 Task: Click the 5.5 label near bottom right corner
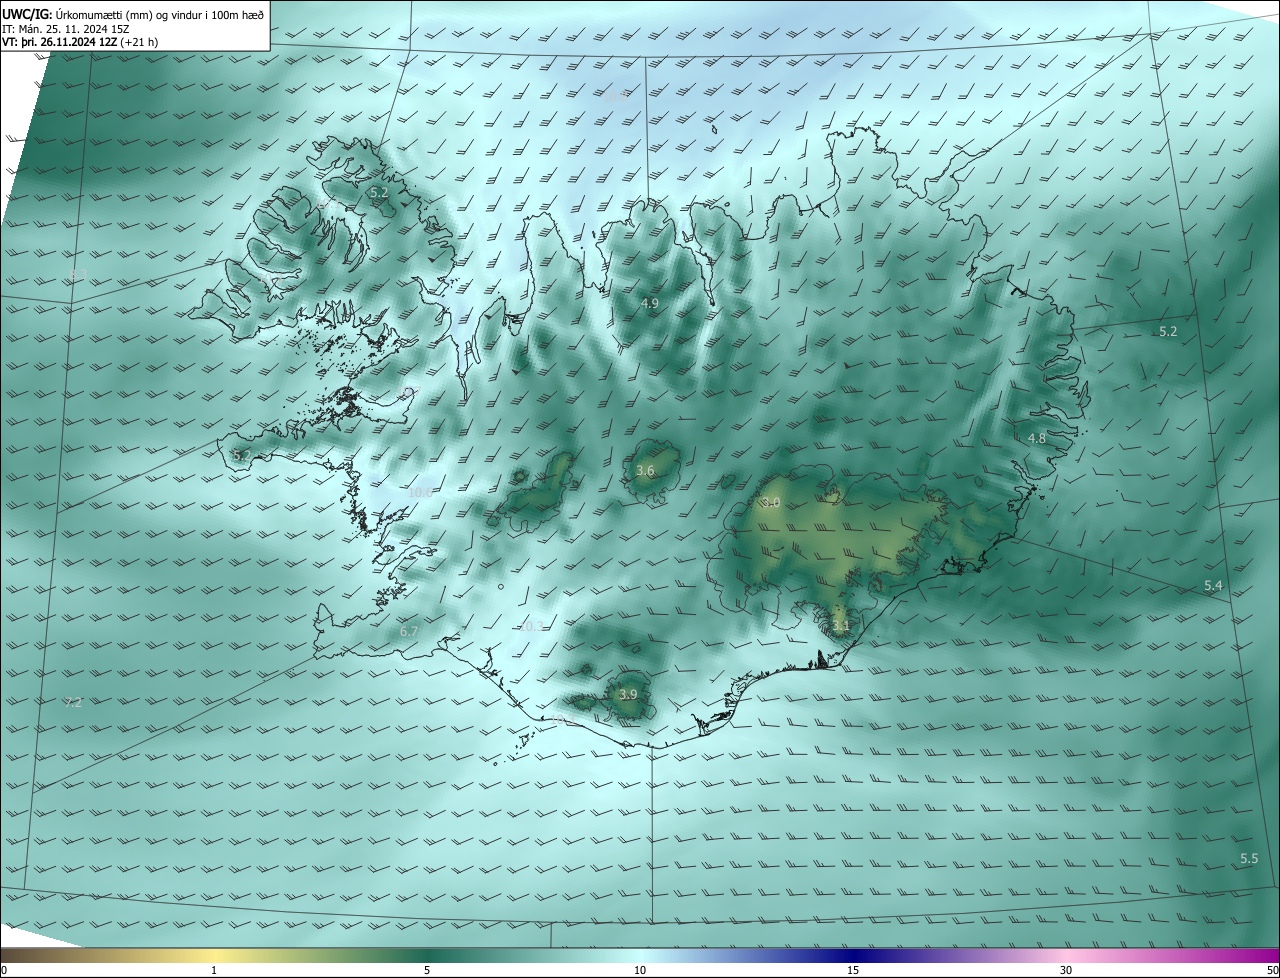click(x=1249, y=859)
